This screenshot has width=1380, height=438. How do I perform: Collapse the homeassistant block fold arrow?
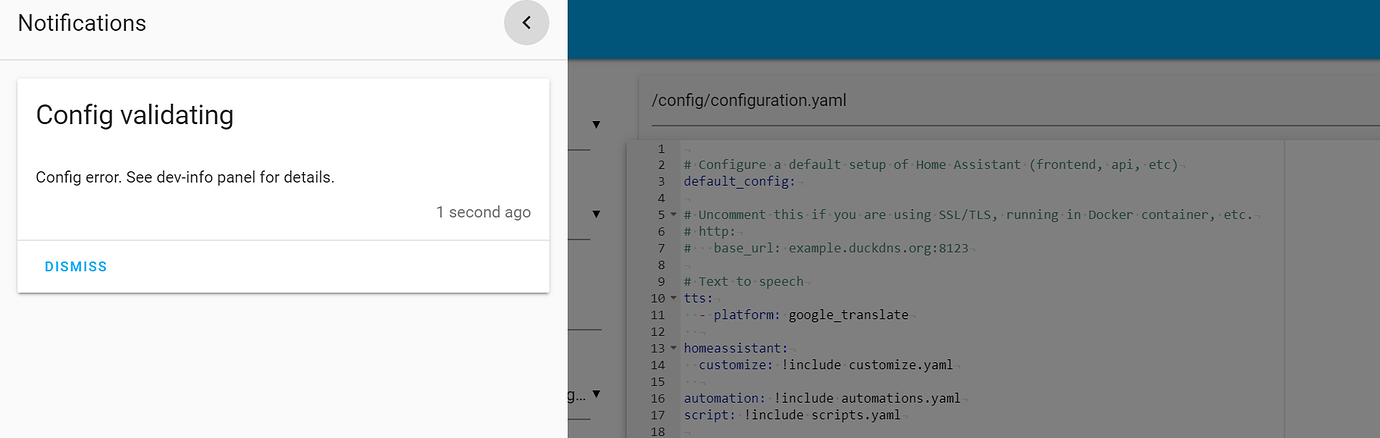[x=674, y=348]
